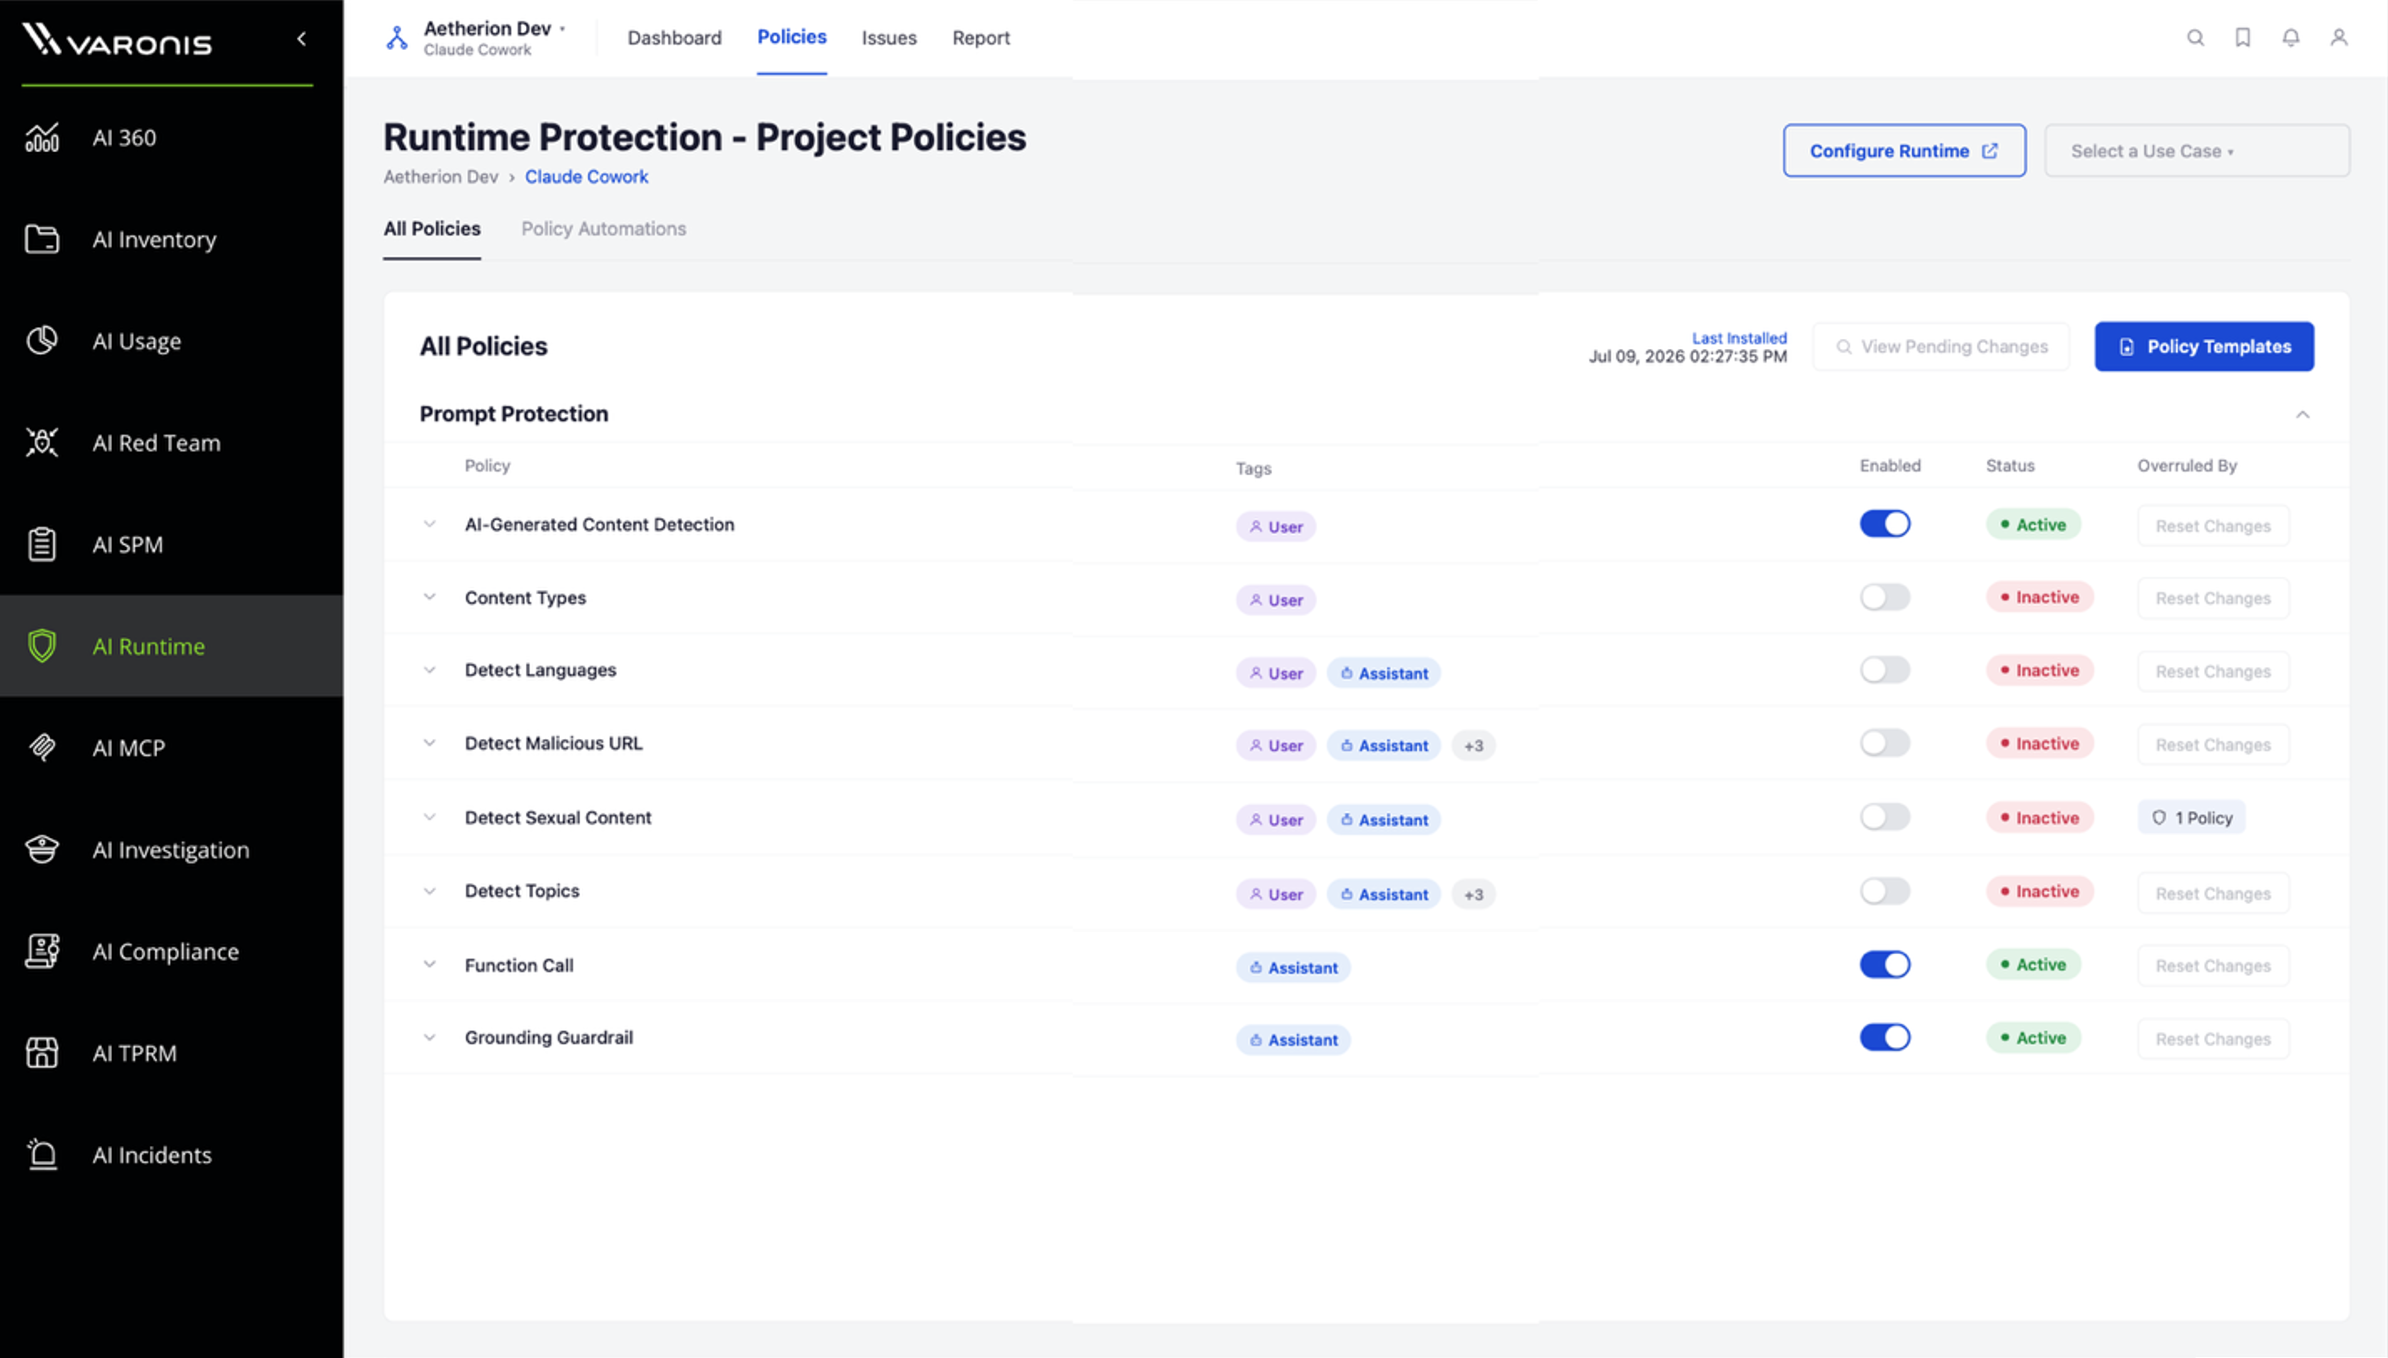Open Select a Use Case dropdown

[2197, 151]
